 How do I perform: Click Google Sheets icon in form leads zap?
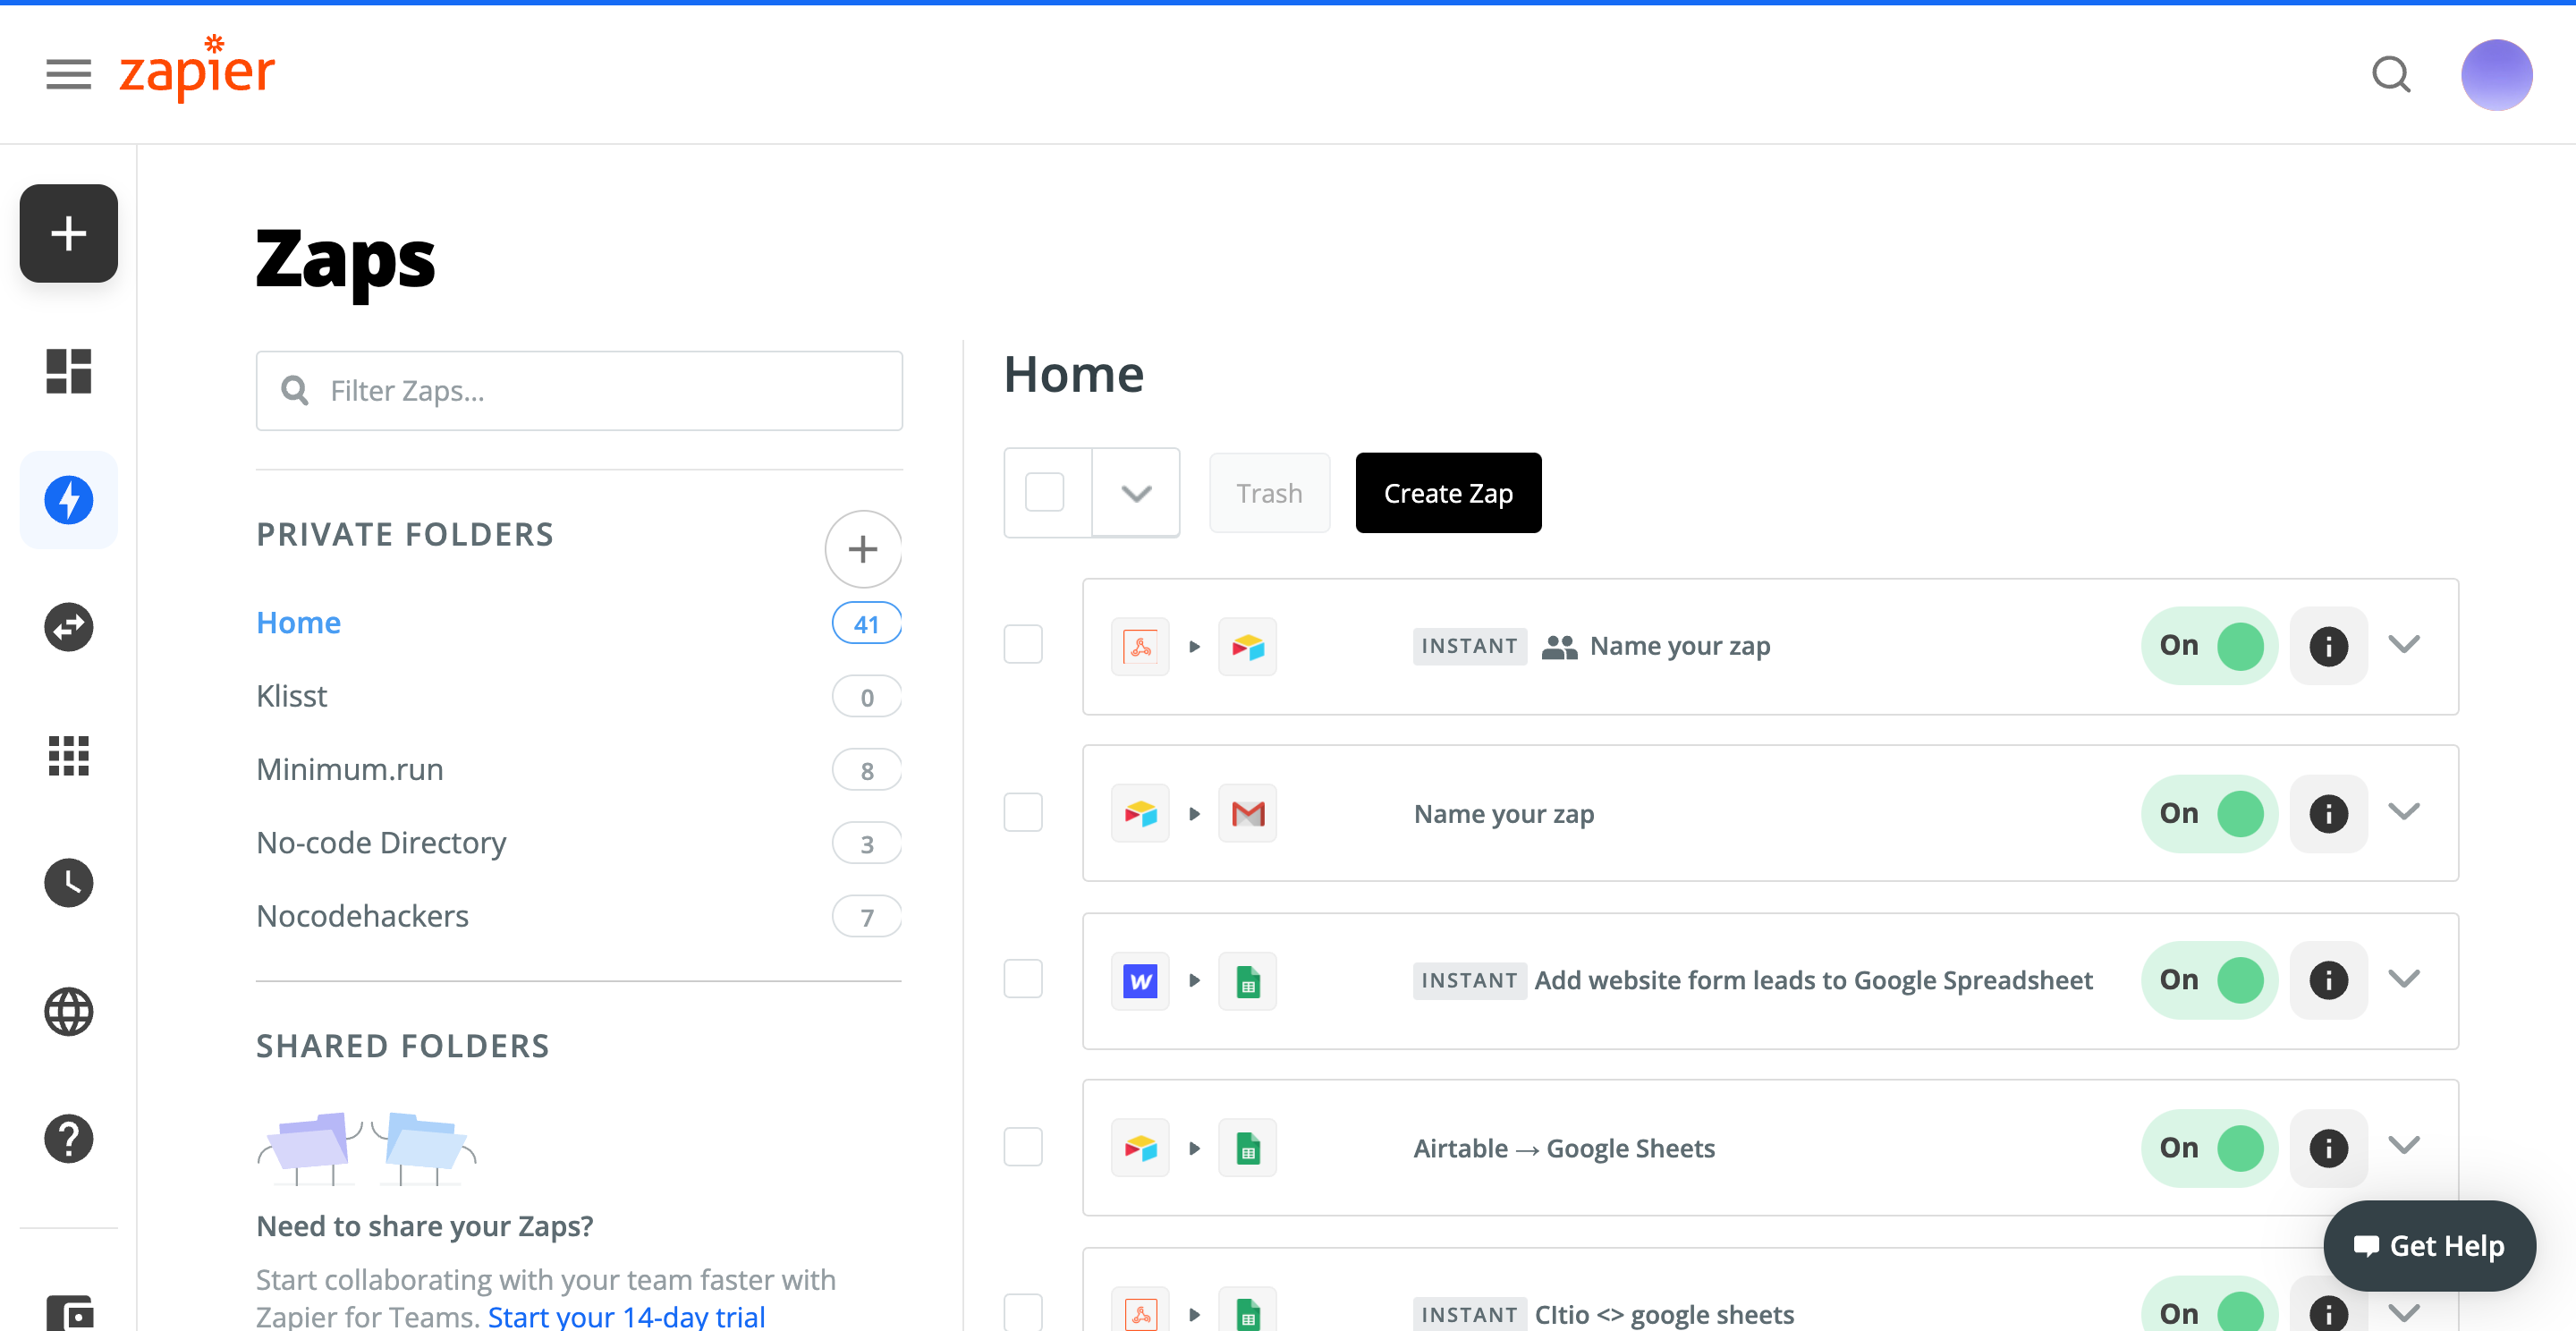pos(1247,981)
